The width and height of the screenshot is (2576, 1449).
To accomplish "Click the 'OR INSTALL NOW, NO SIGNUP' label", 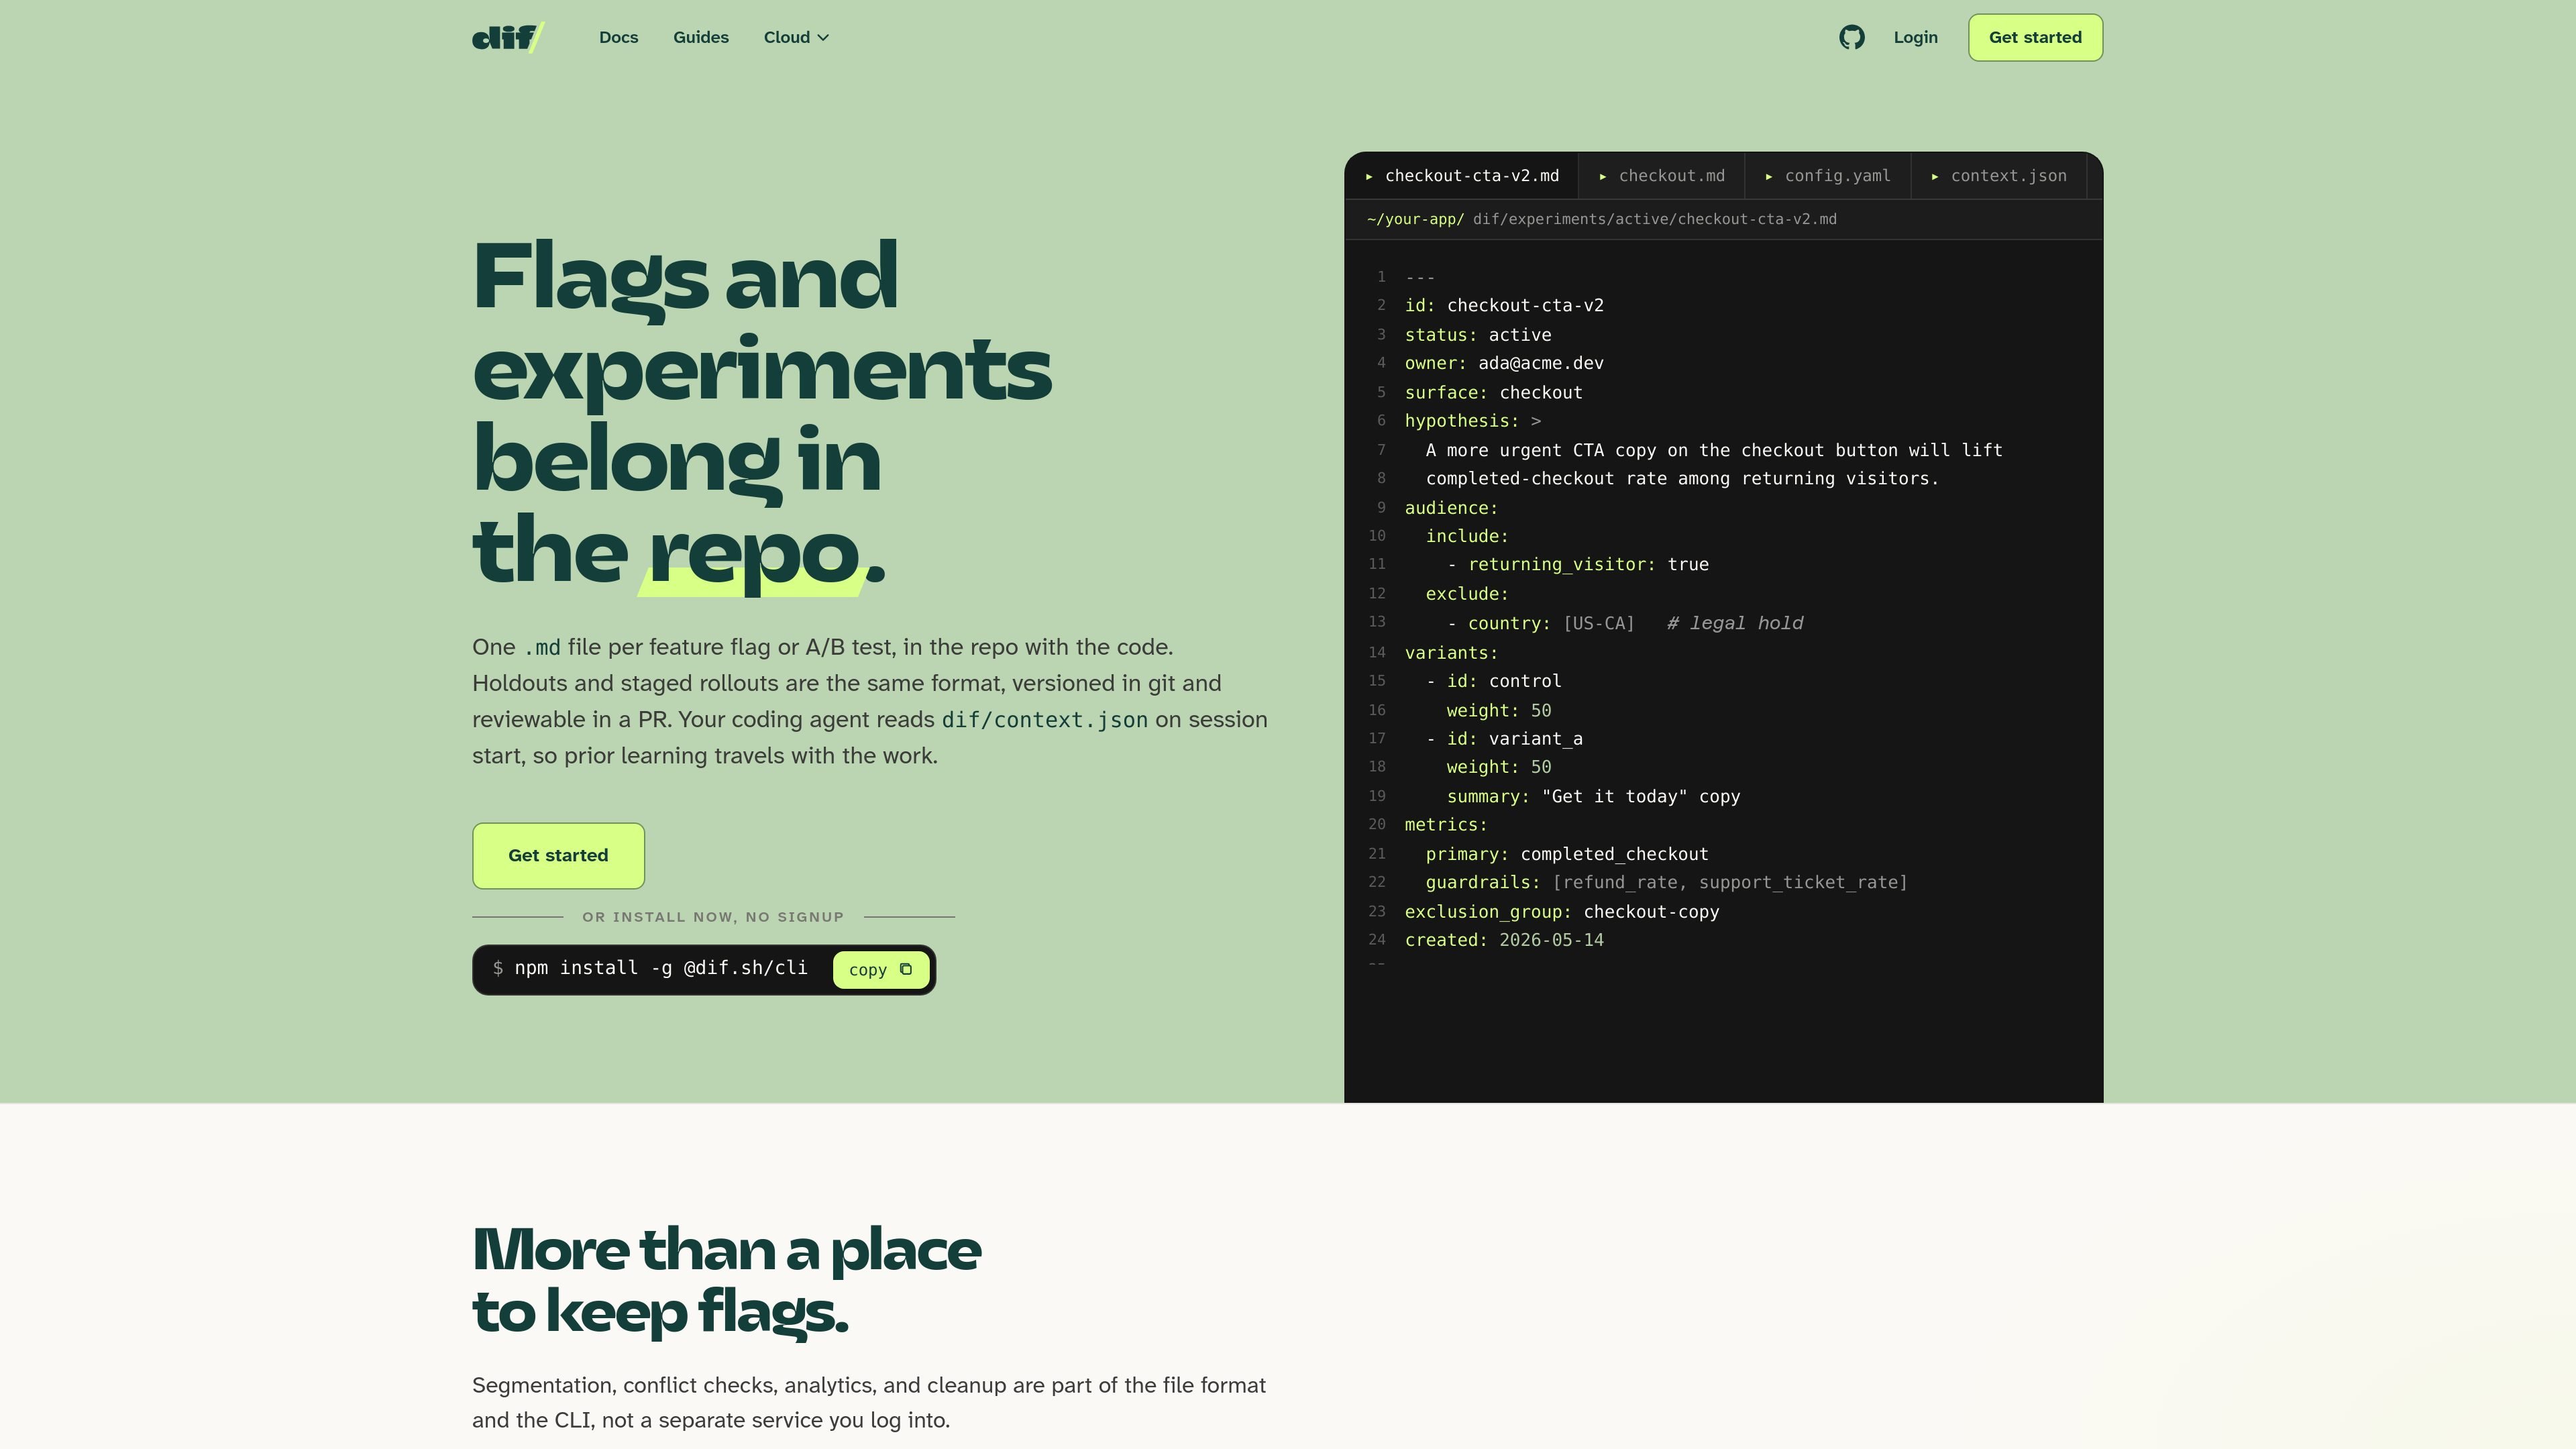I will (713, 917).
